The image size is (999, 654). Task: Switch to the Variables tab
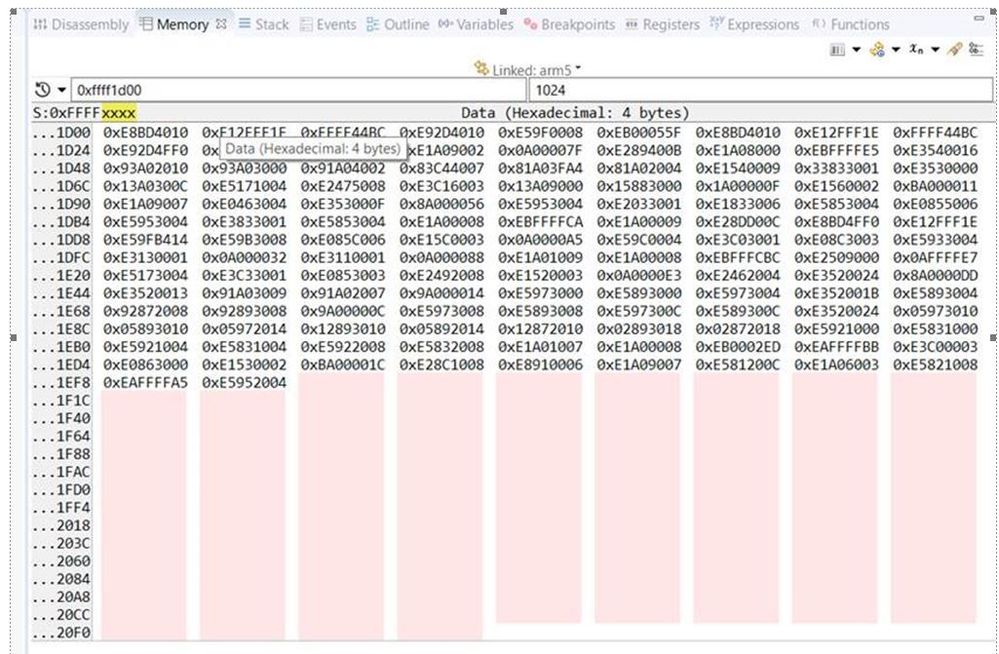pos(476,25)
